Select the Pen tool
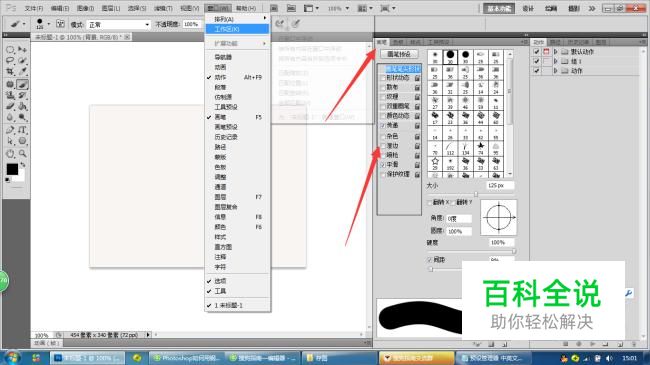The image size is (650, 365). click(10, 130)
